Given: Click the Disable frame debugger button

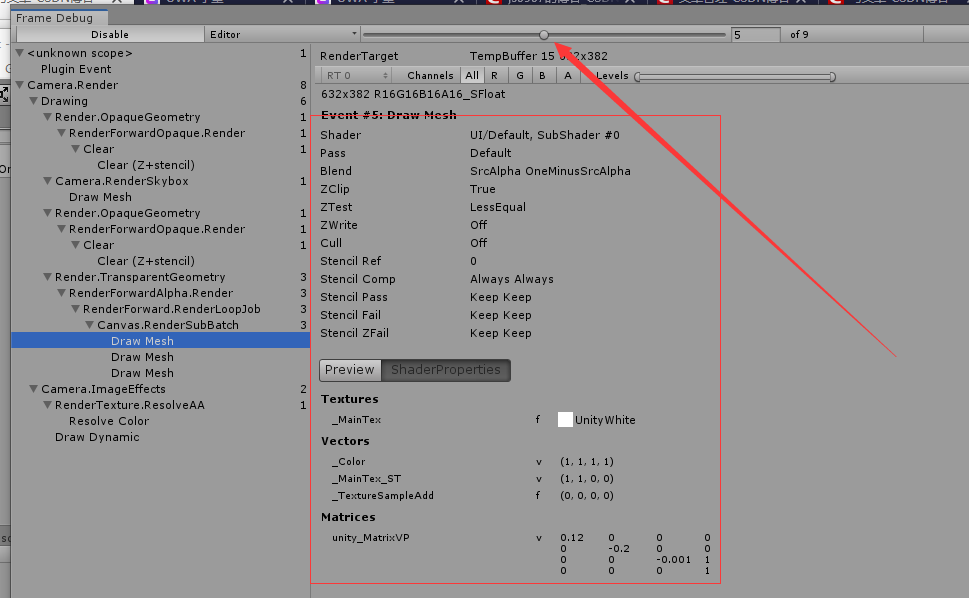Looking at the screenshot, I should (x=109, y=35).
